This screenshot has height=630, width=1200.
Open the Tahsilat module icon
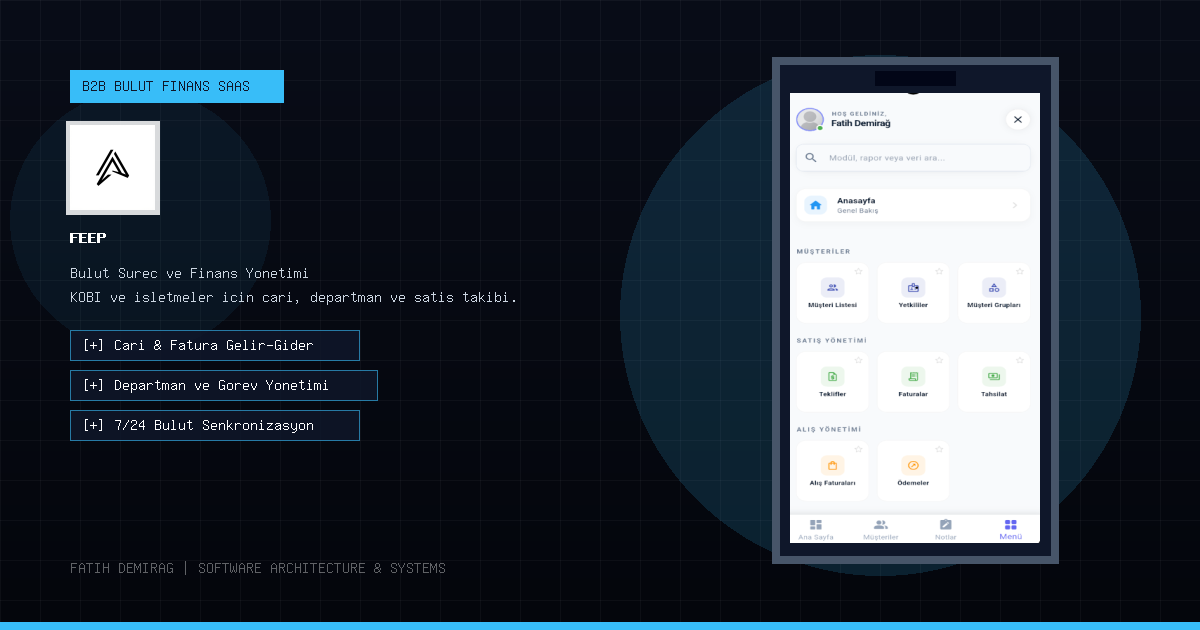point(994,377)
